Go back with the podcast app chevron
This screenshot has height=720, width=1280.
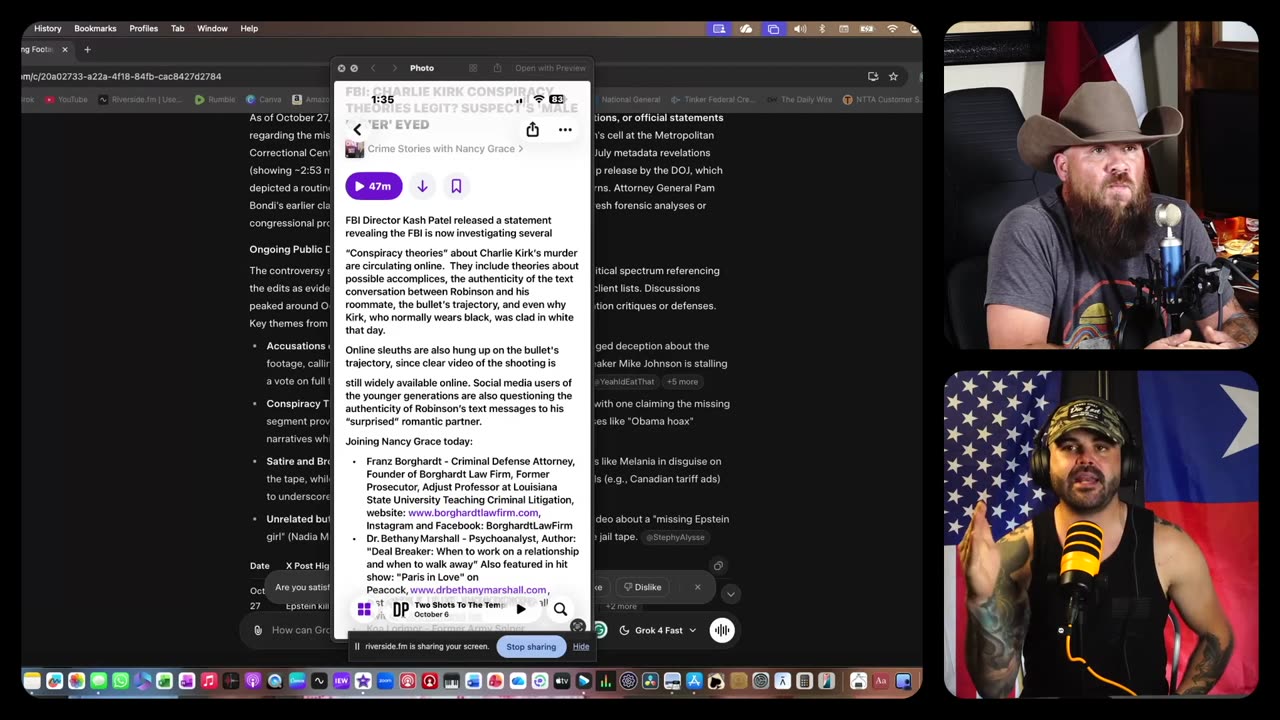[x=357, y=129]
